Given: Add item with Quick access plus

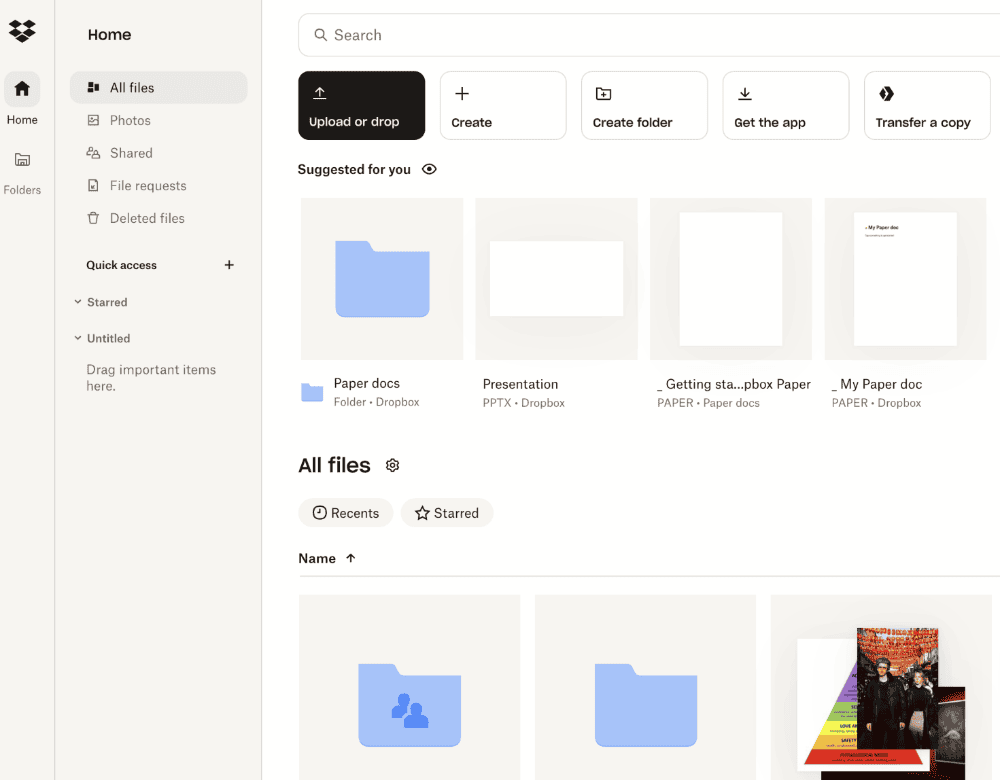Looking at the screenshot, I should (229, 265).
